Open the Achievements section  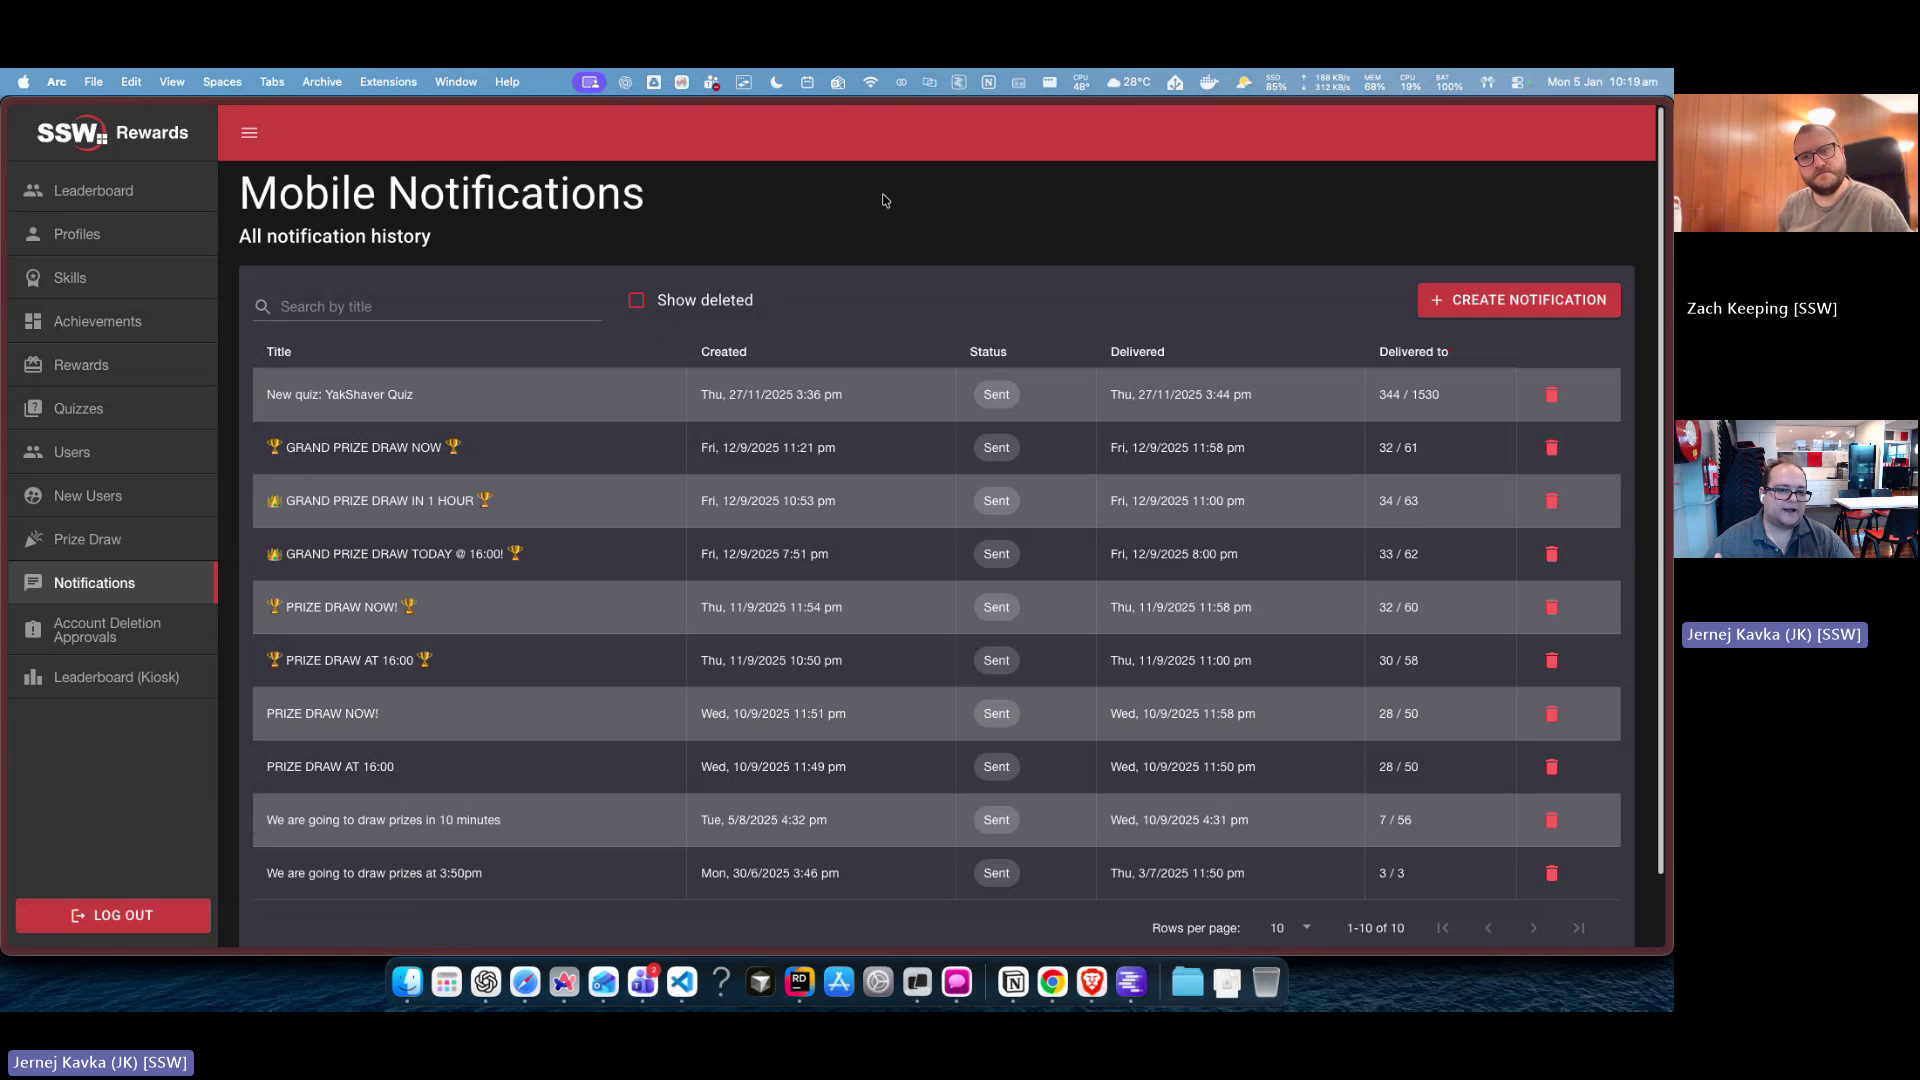pyautogui.click(x=97, y=321)
